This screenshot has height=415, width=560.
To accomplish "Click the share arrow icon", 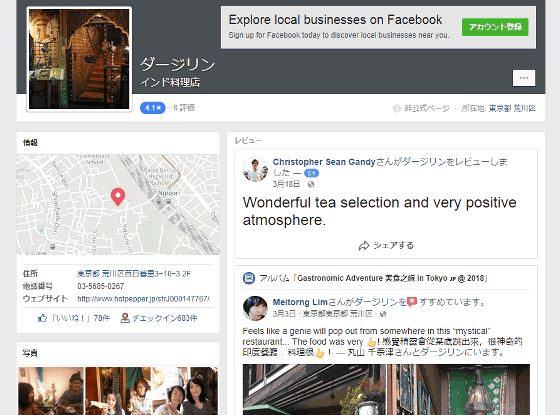I will pos(364,246).
